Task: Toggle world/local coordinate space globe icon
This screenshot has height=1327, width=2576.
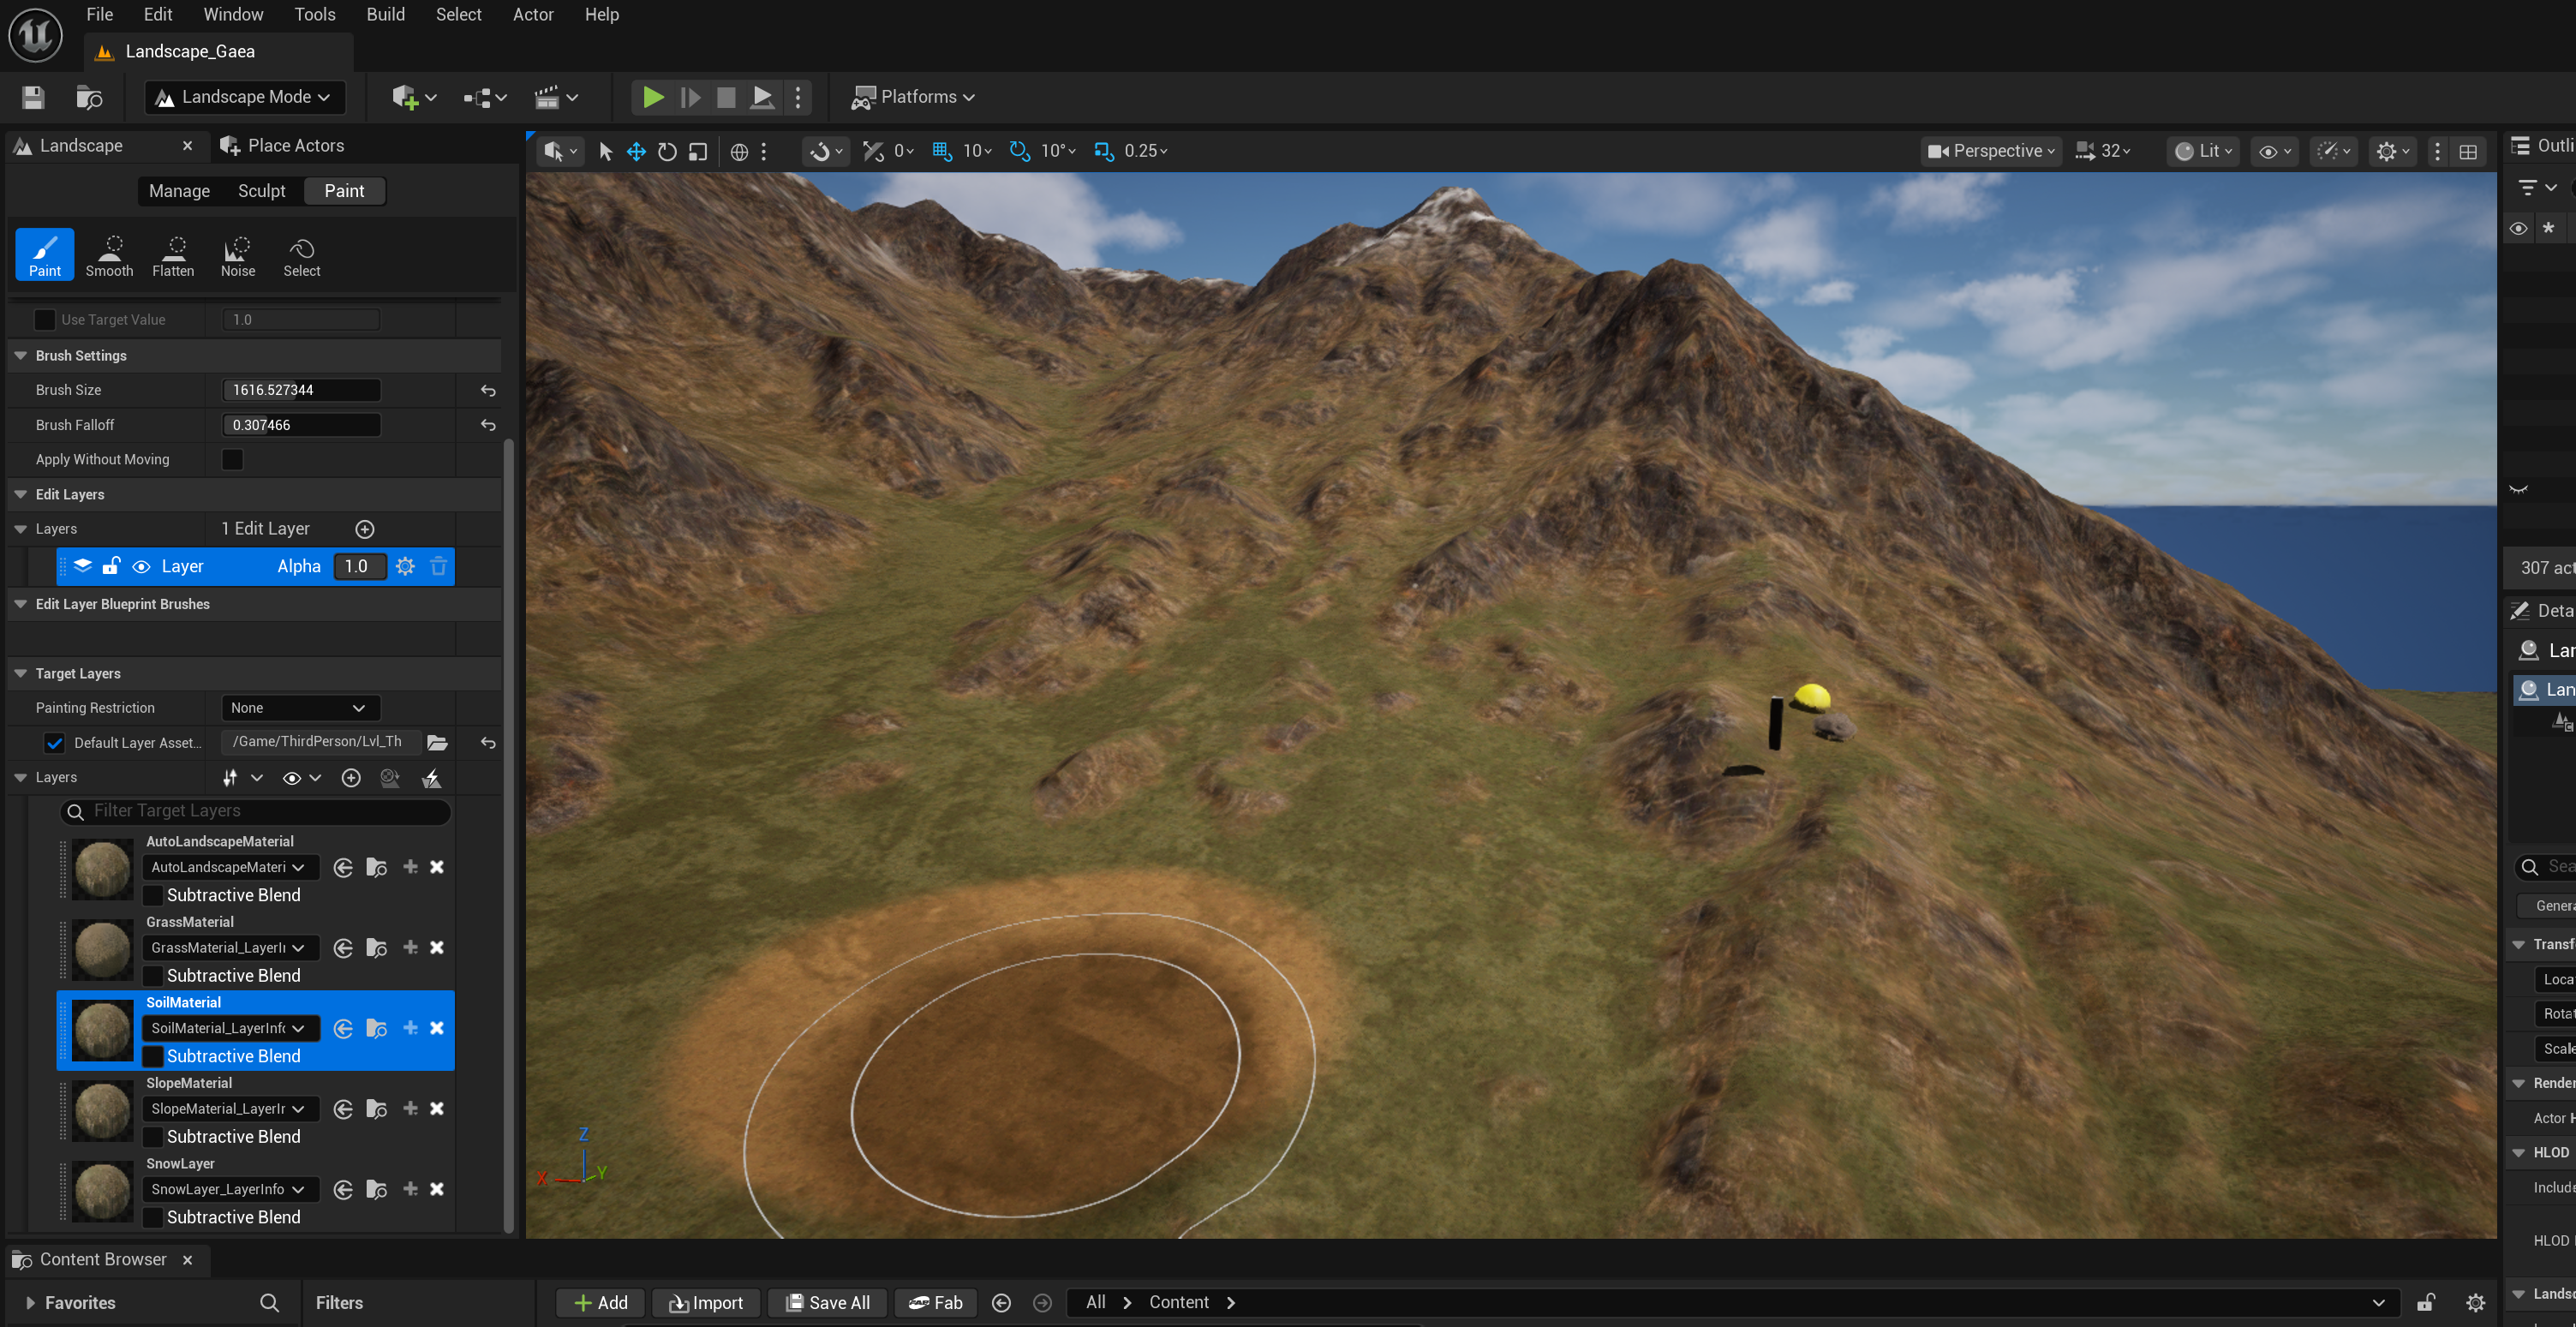Action: (x=739, y=151)
